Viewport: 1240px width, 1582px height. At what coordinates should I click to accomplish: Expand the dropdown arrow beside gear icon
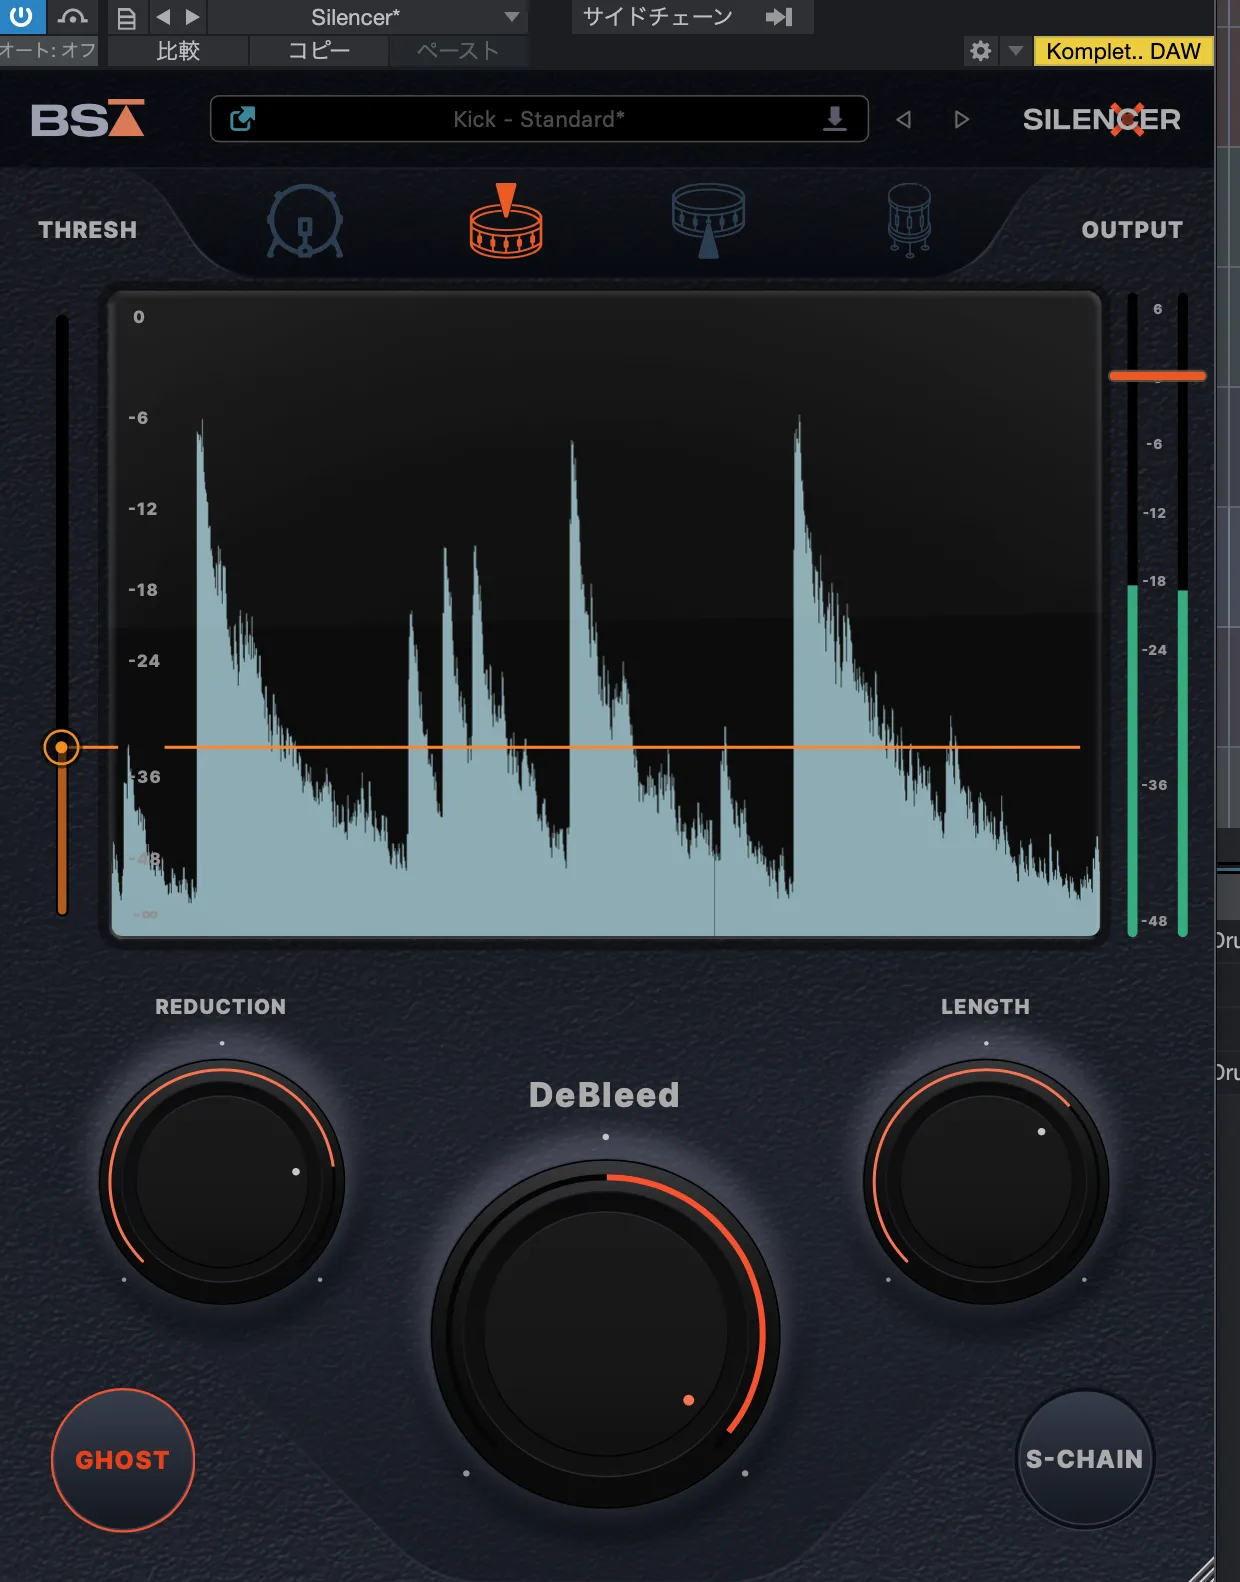[x=1016, y=51]
